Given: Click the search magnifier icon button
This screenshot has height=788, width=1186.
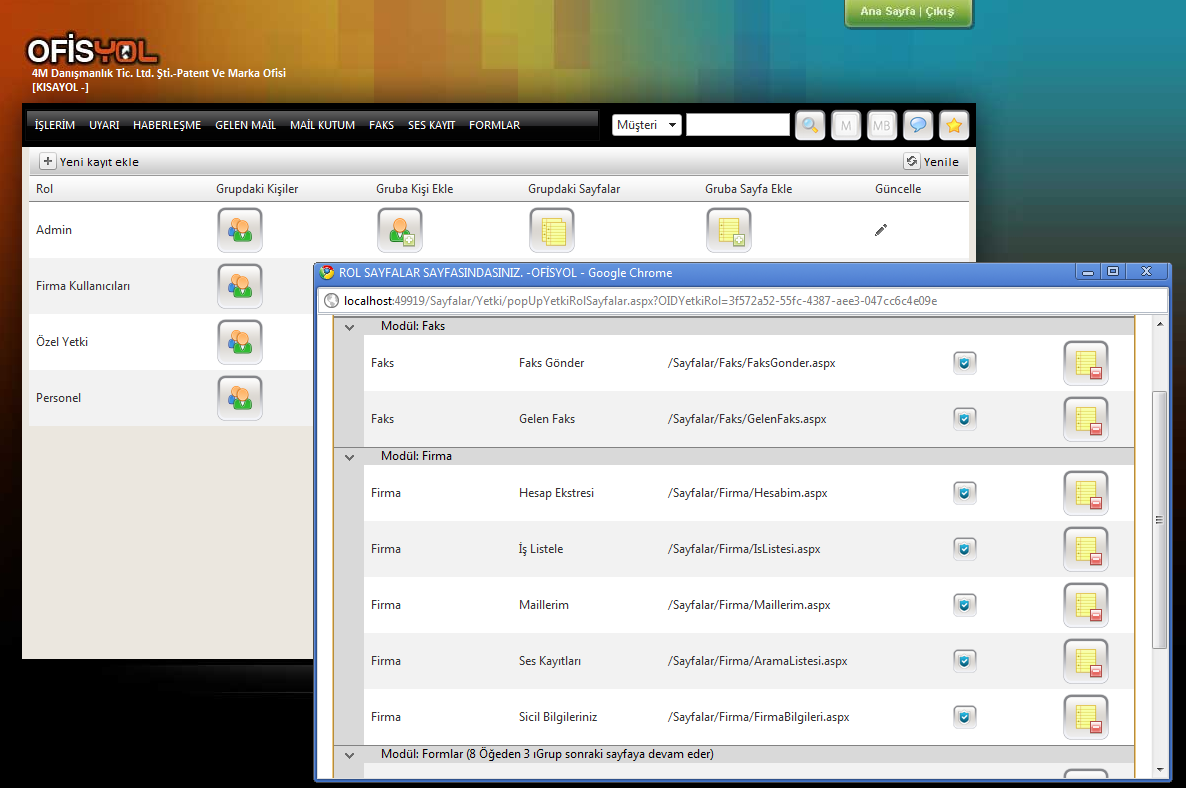Looking at the screenshot, I should [x=810, y=125].
